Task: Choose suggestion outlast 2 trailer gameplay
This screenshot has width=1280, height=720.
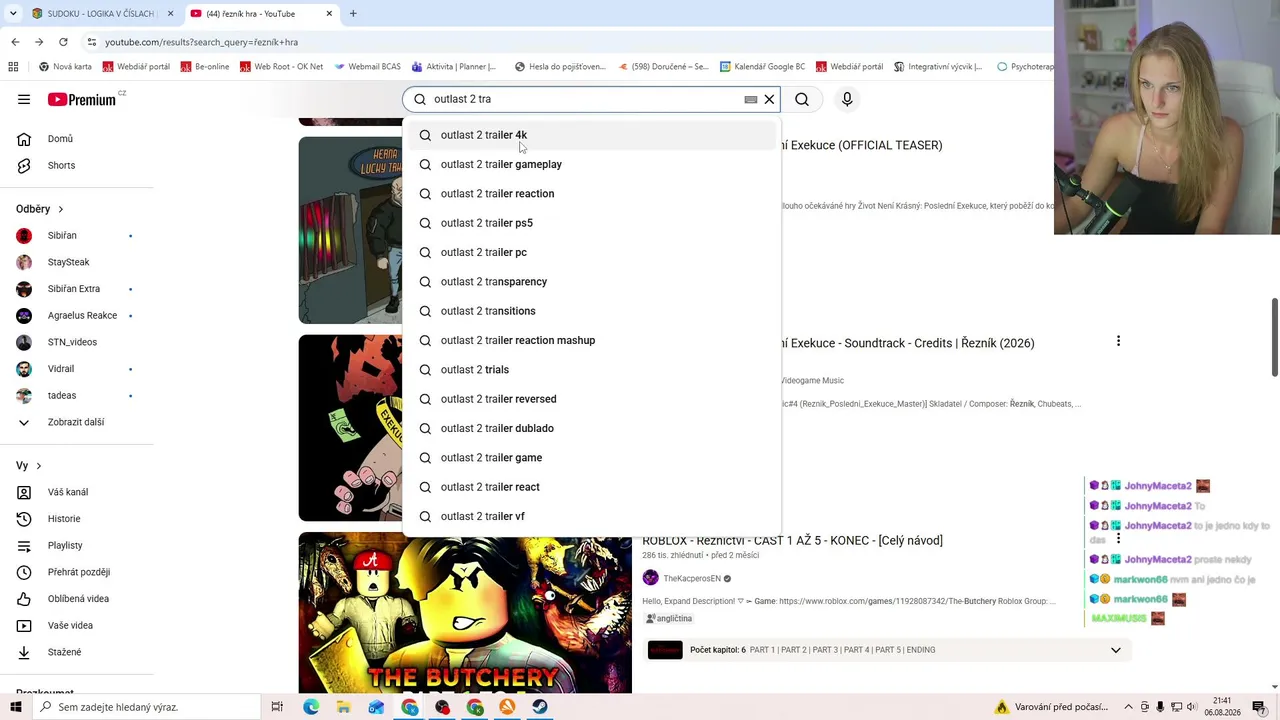Action: pyautogui.click(x=592, y=164)
